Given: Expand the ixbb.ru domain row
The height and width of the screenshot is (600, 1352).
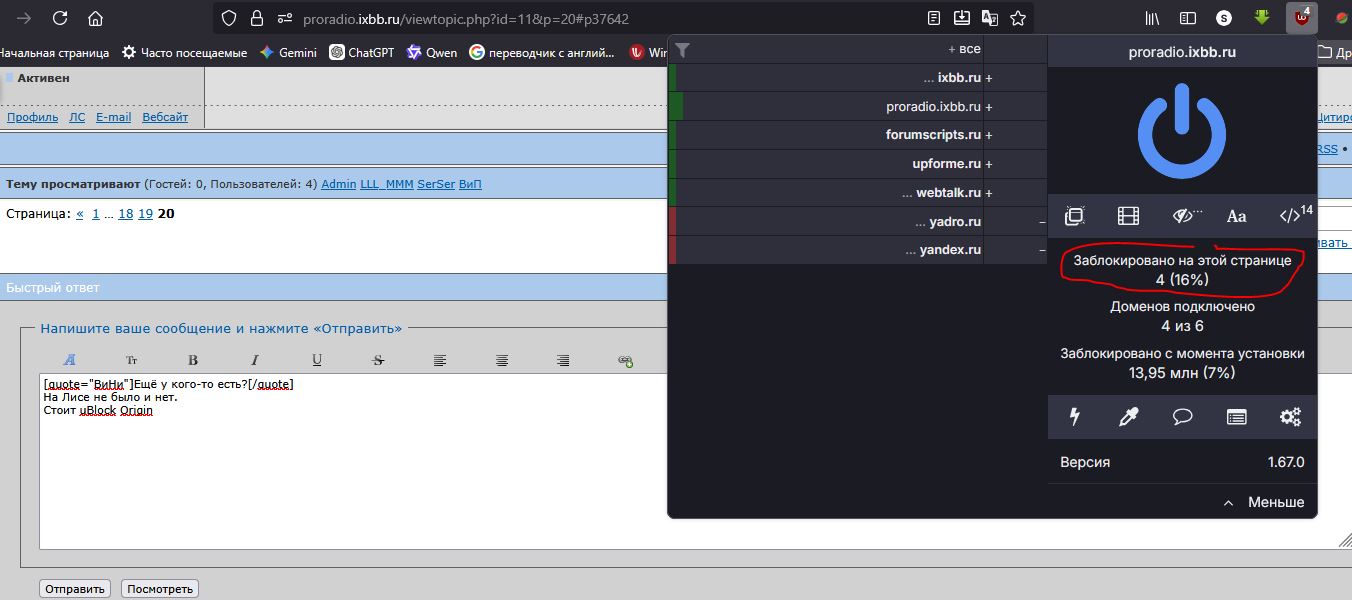Looking at the screenshot, I should (x=988, y=78).
